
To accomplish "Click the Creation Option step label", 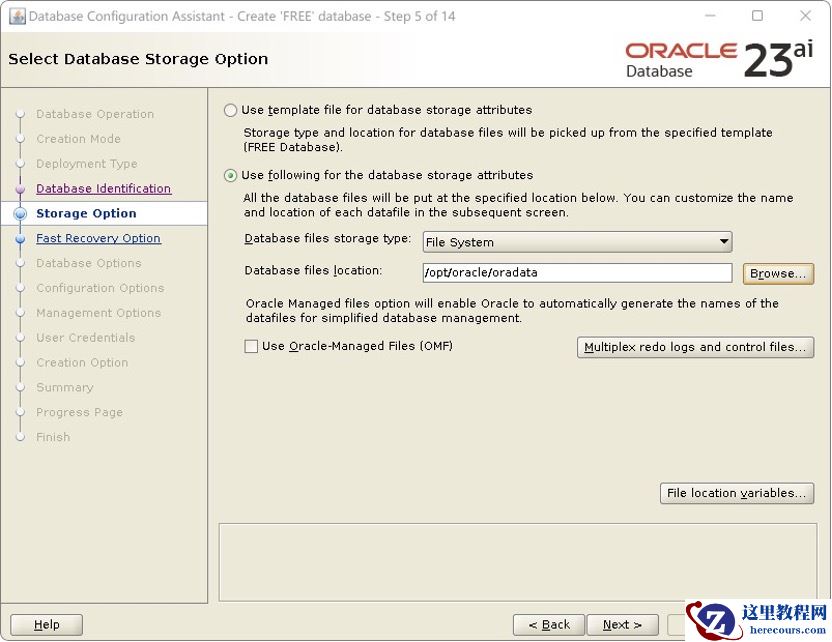I will click(82, 362).
